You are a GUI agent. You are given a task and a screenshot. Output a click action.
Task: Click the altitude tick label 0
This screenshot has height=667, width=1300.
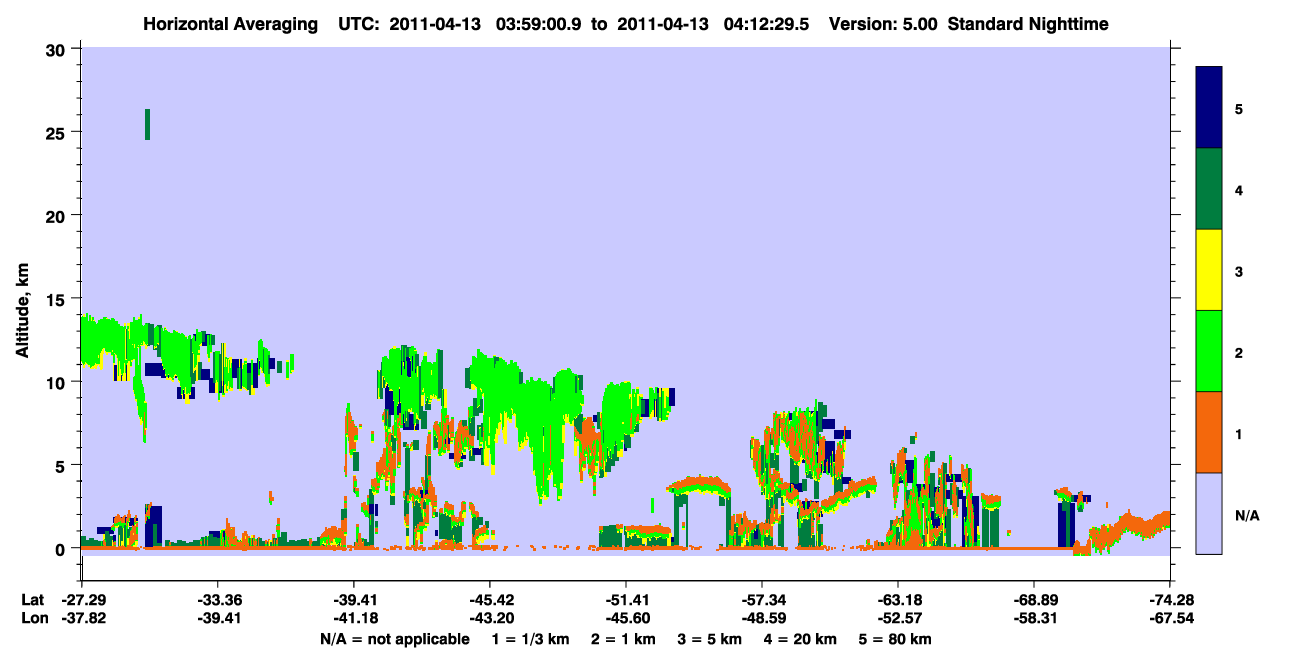tap(63, 549)
